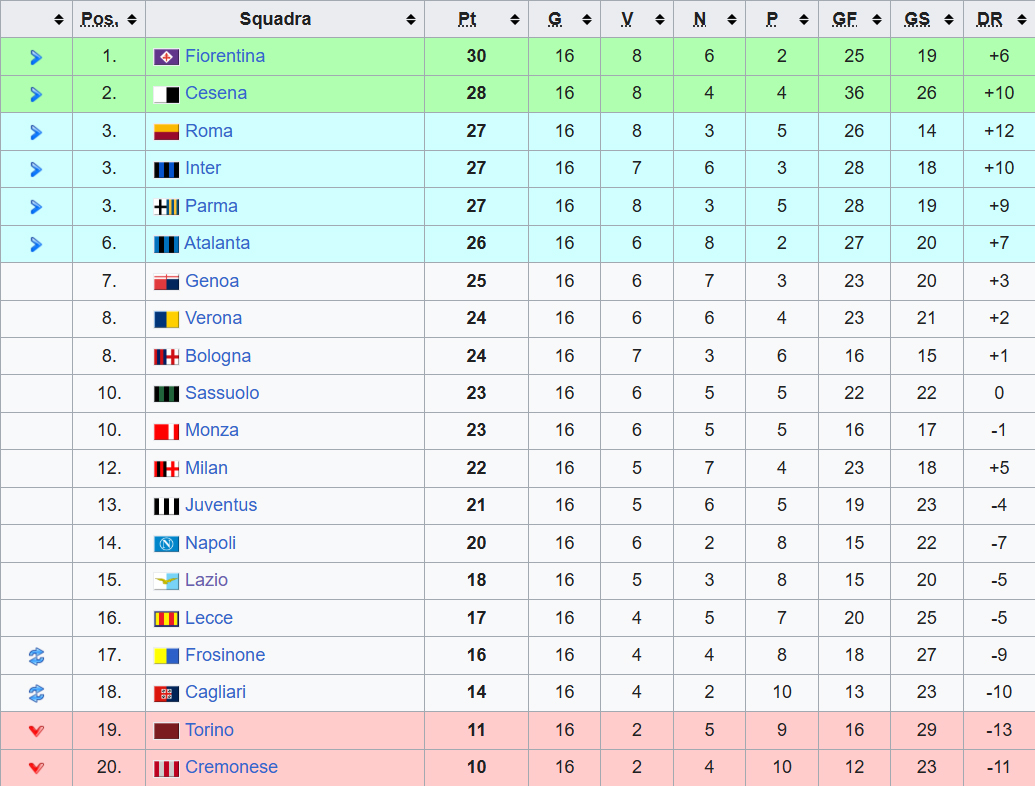The height and width of the screenshot is (786, 1035).
Task: Click the blue arrow icon beside Cesena
Action: click(x=36, y=94)
